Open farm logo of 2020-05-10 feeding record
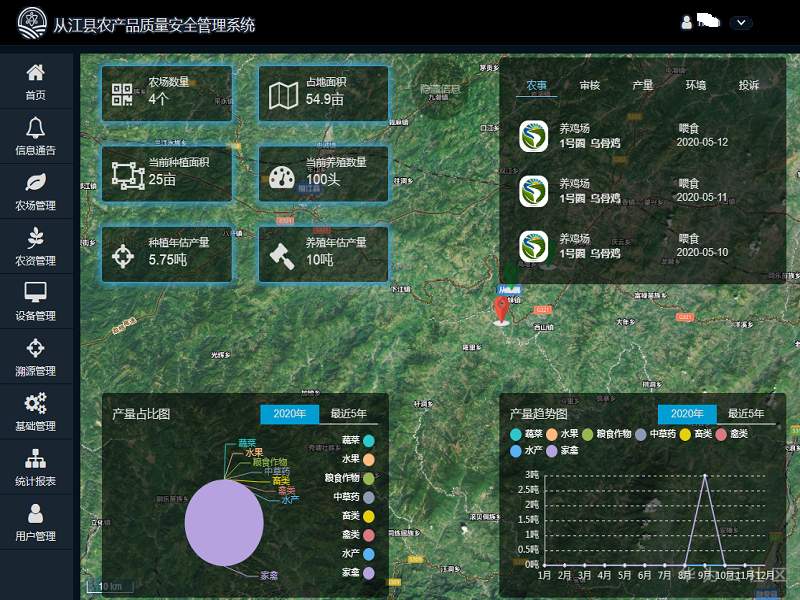The height and width of the screenshot is (600, 800). tap(534, 246)
